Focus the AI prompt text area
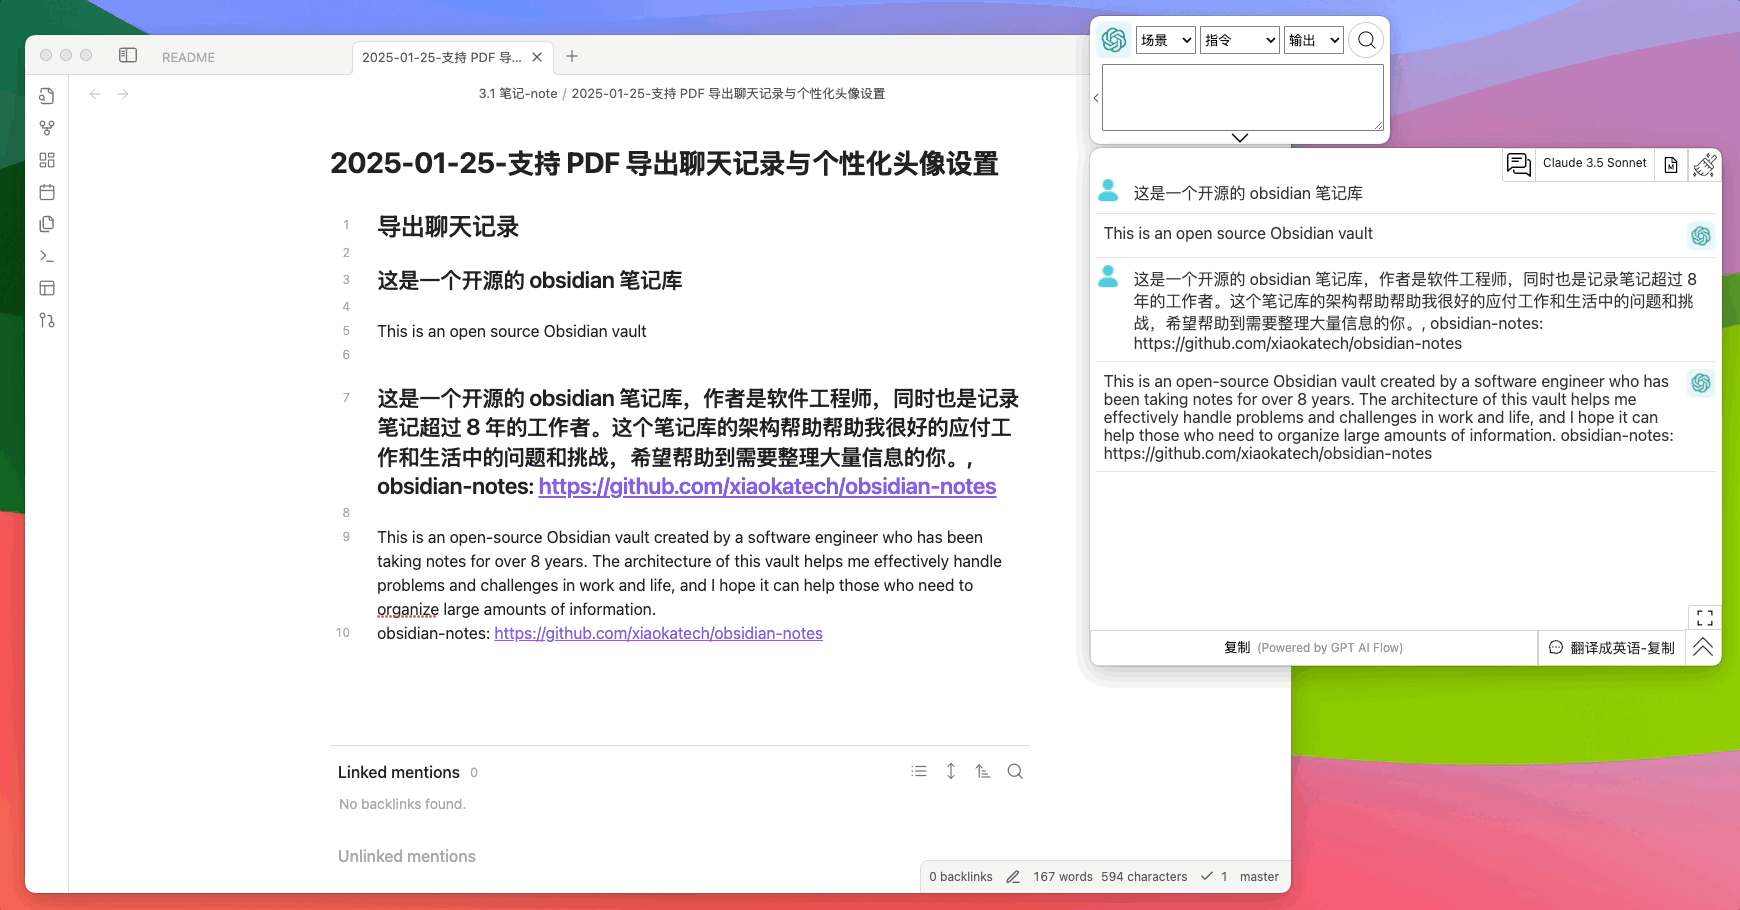Image resolution: width=1740 pixels, height=910 pixels. coord(1243,98)
